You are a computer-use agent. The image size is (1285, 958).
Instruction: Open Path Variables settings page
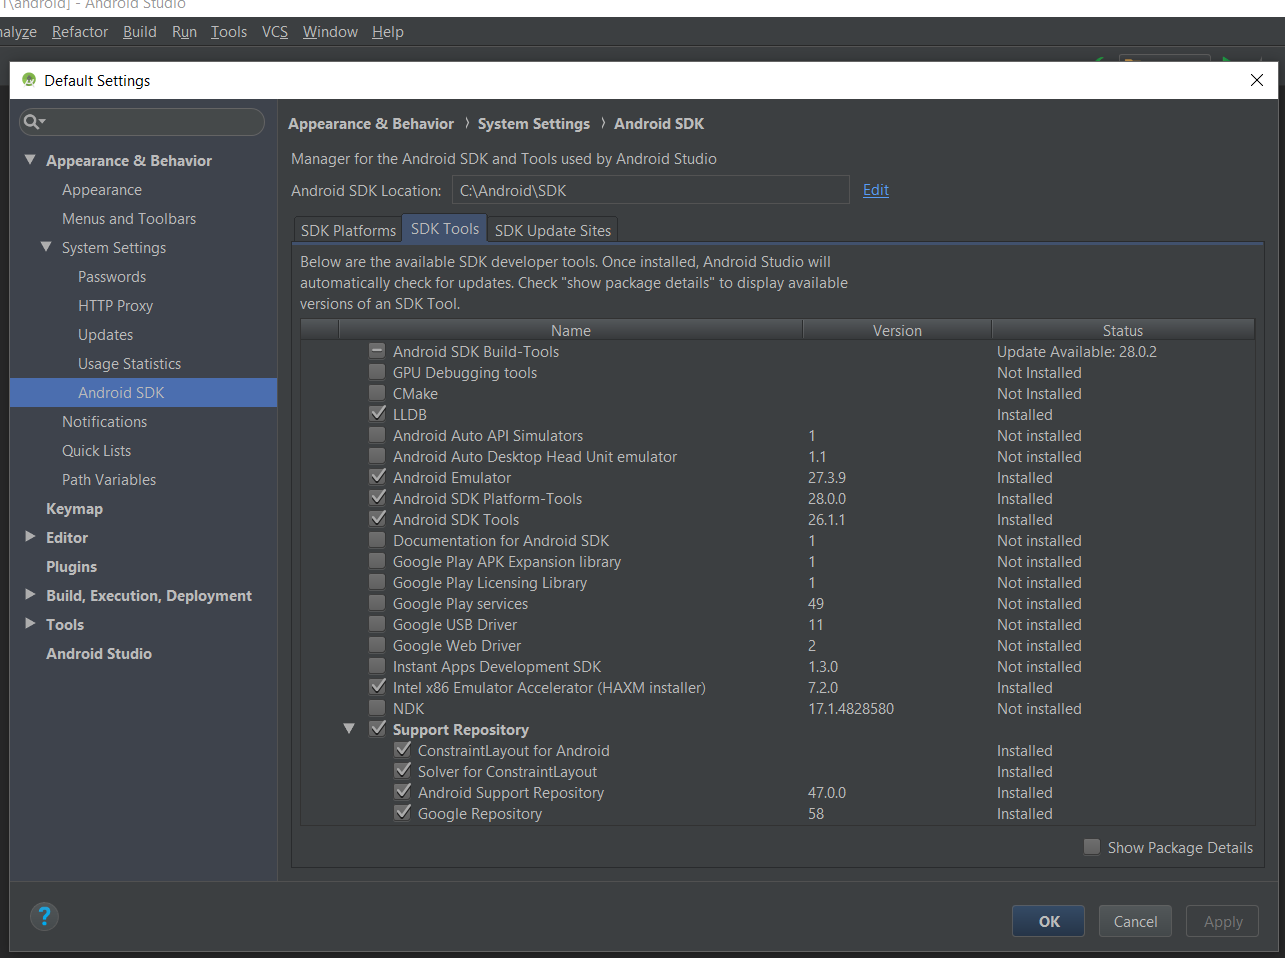(x=109, y=480)
